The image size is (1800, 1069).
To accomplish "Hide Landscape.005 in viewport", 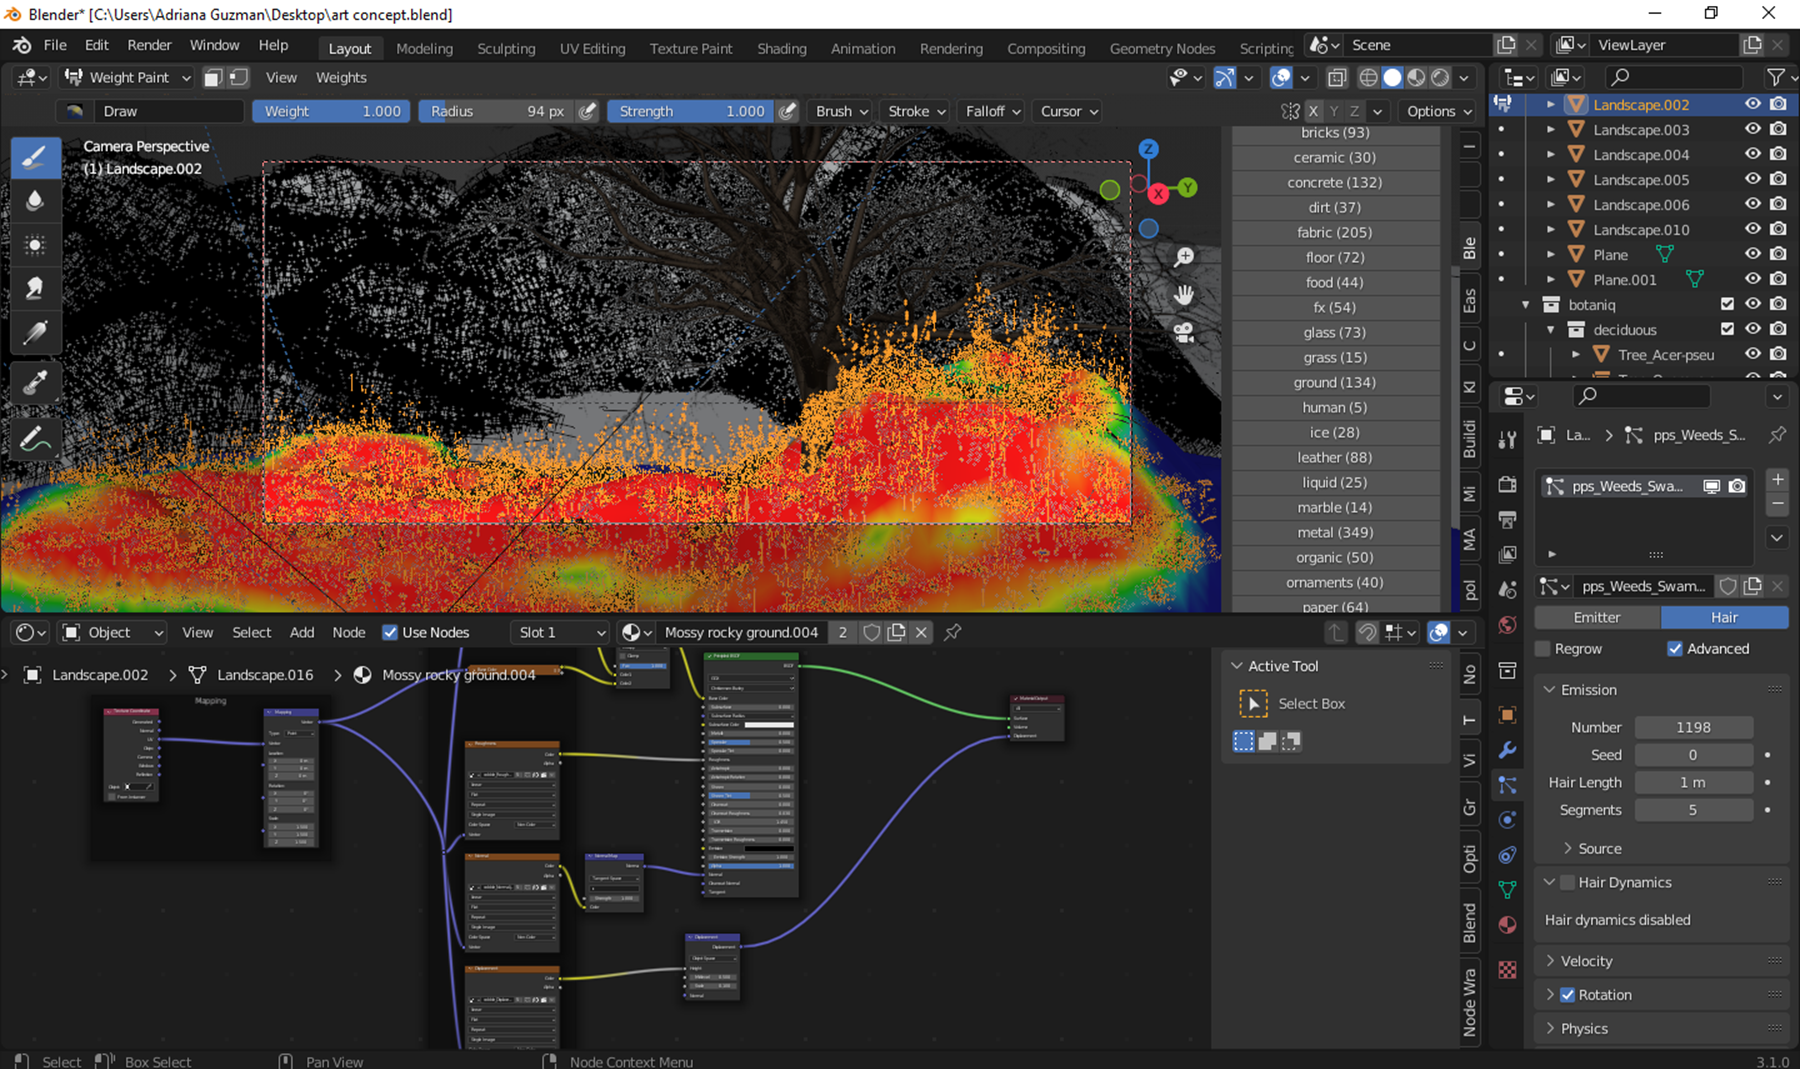I will (1753, 179).
